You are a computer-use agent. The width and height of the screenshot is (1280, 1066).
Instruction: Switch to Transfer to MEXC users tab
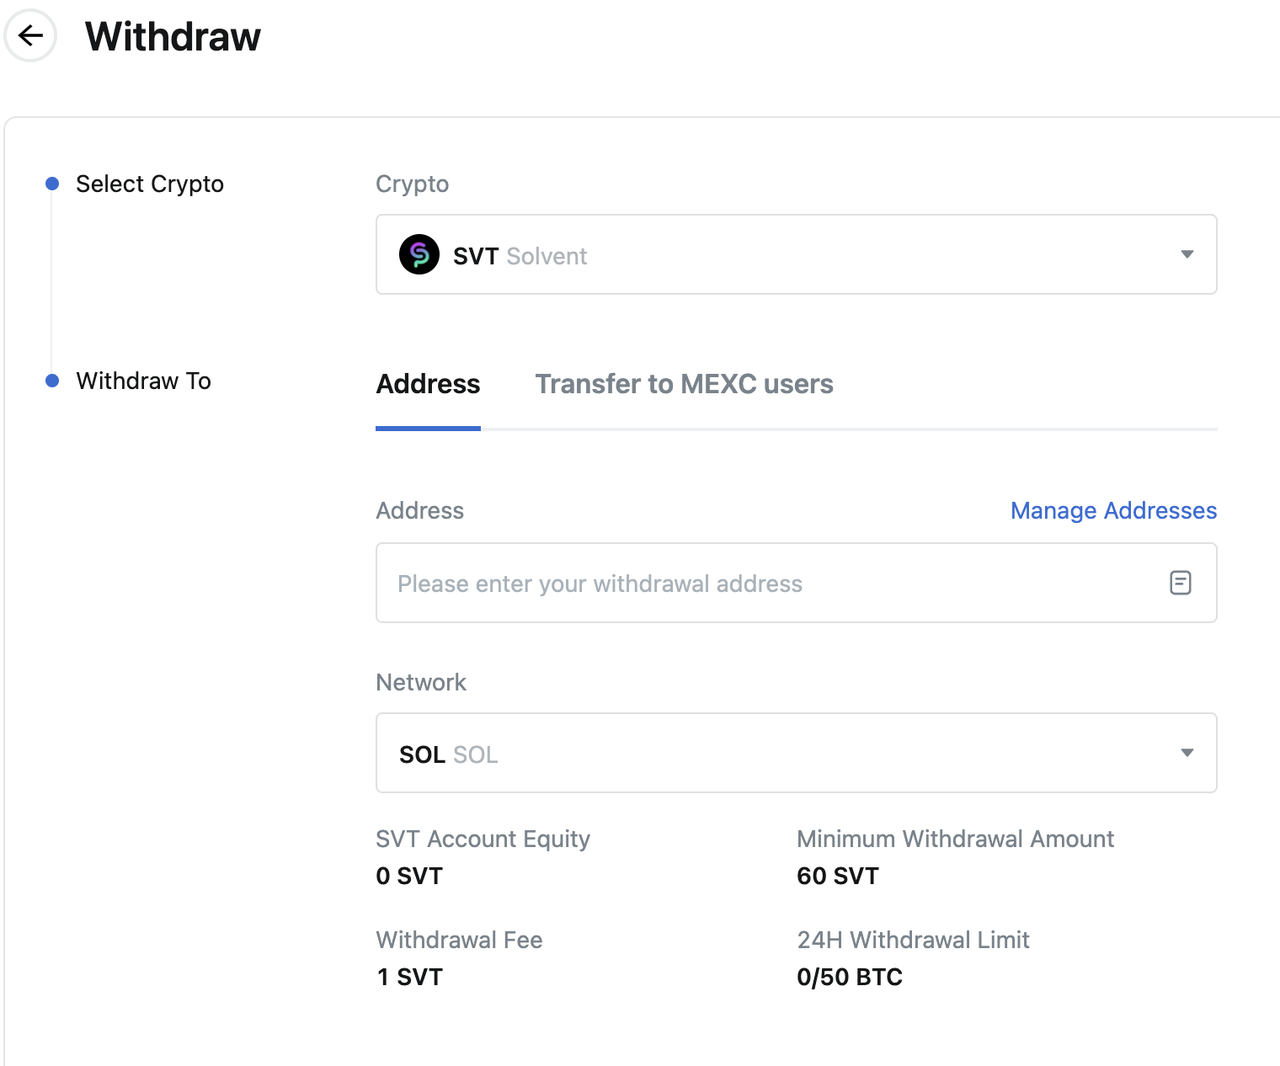(684, 384)
